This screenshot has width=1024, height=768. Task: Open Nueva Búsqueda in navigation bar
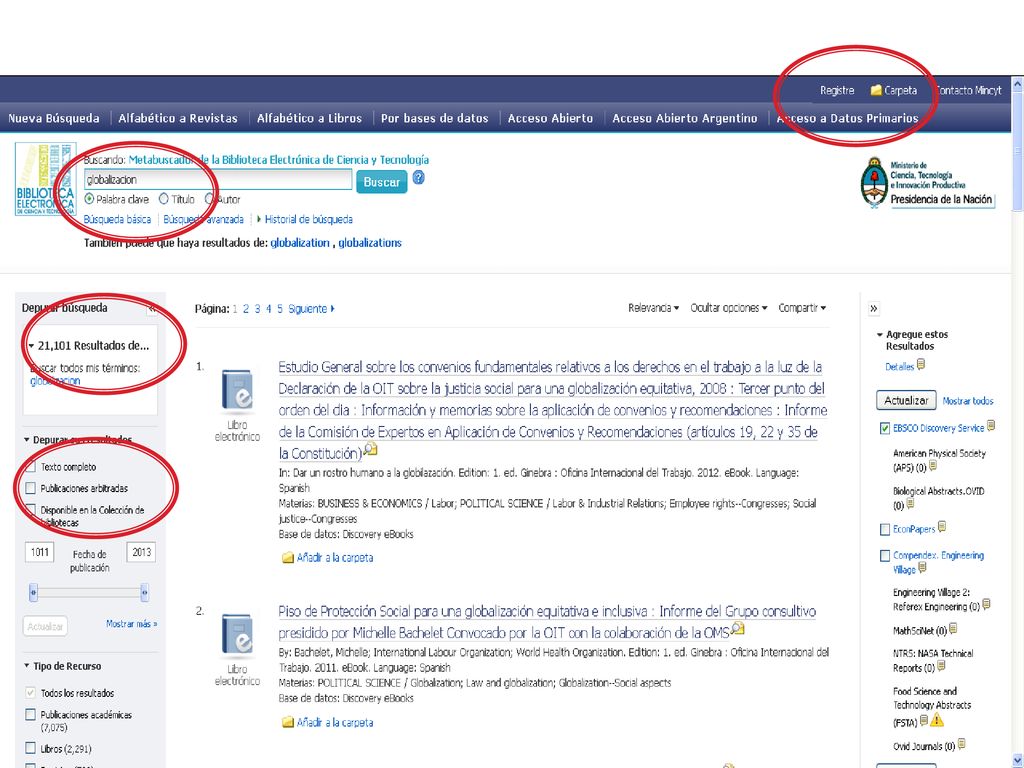54,118
